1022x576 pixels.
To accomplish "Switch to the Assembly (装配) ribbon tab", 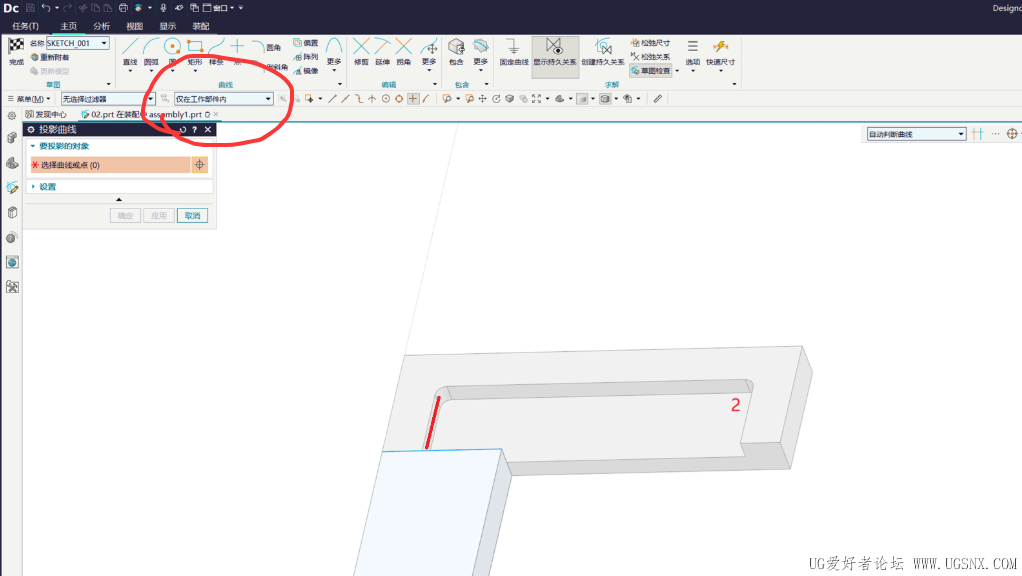I will 201,26.
